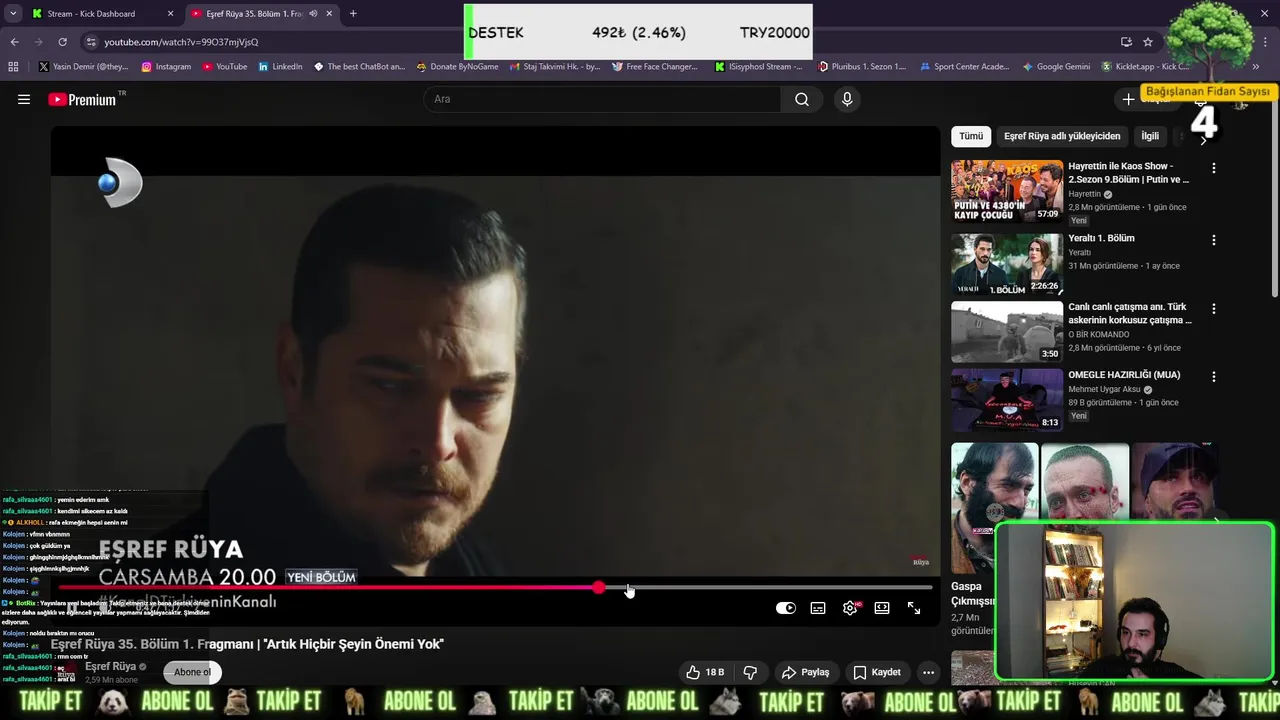Image resolution: width=1280 pixels, height=720 pixels.
Task: Click the address bar URL
Action: coord(181,42)
